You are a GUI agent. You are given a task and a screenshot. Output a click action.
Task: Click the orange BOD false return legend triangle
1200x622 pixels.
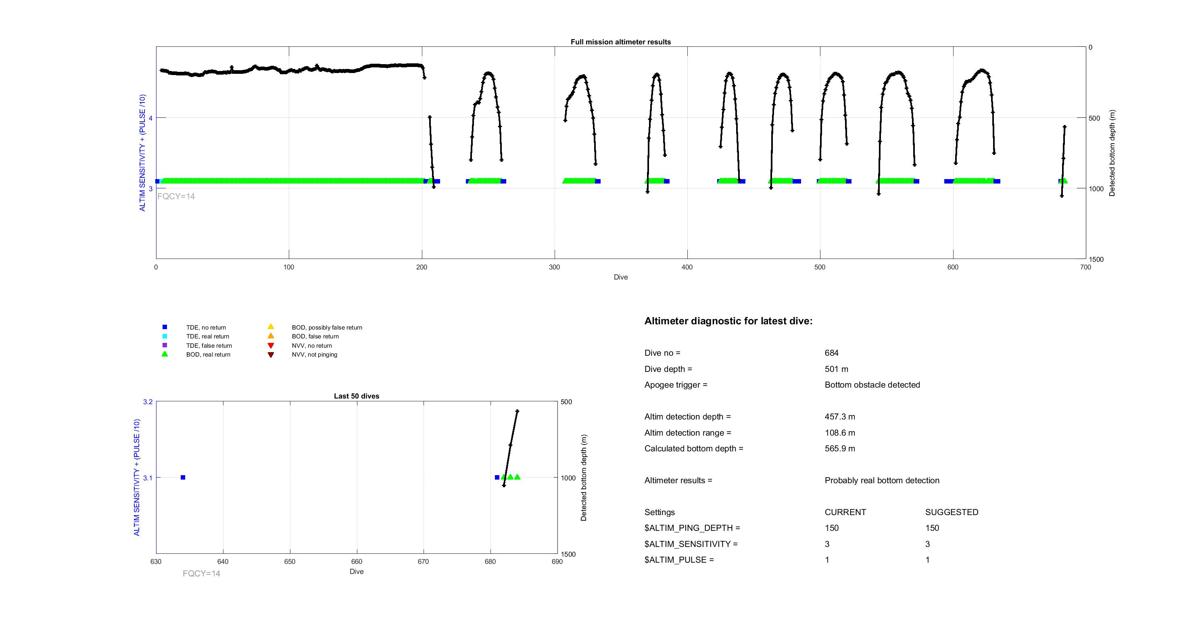pos(270,336)
